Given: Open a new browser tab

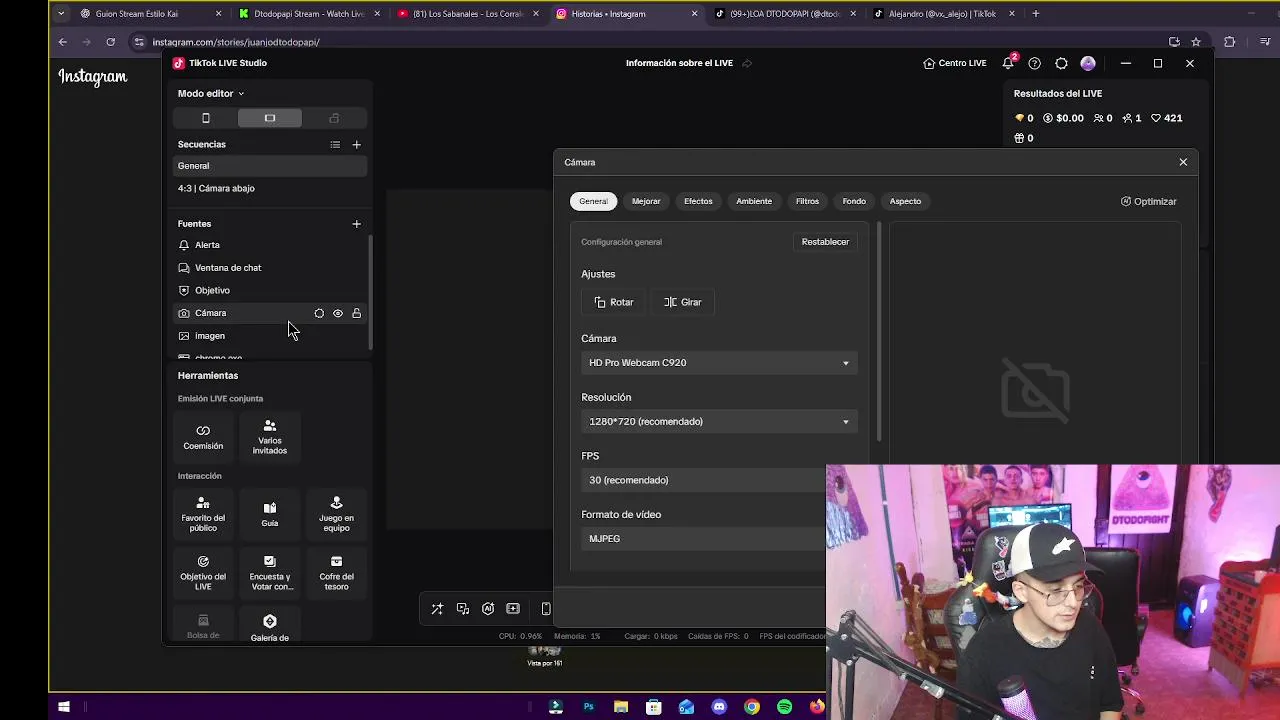Looking at the screenshot, I should [1036, 14].
